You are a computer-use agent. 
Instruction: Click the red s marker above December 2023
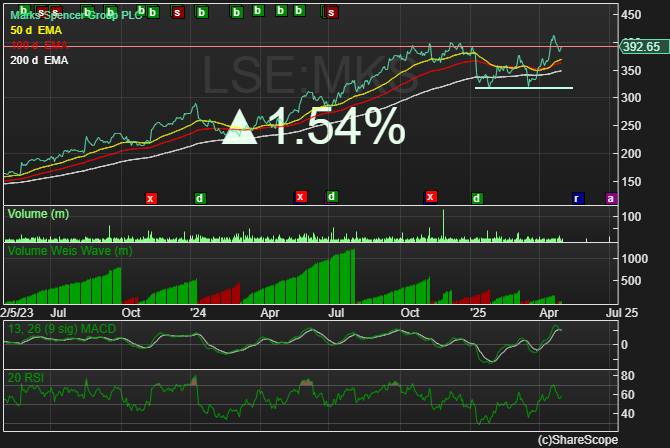(177, 13)
